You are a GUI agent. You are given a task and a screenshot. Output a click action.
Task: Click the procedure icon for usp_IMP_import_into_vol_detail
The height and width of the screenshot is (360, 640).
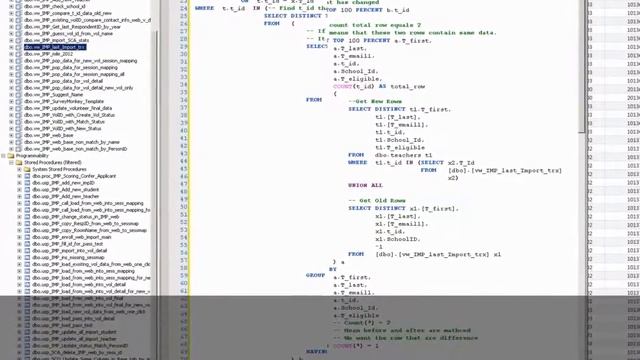click(x=27, y=251)
